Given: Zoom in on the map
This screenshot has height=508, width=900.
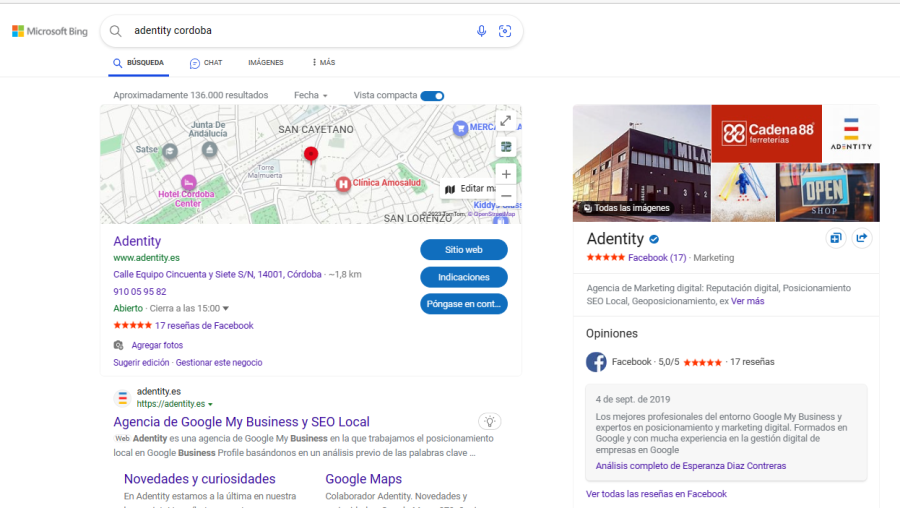Looking at the screenshot, I should tap(506, 174).
